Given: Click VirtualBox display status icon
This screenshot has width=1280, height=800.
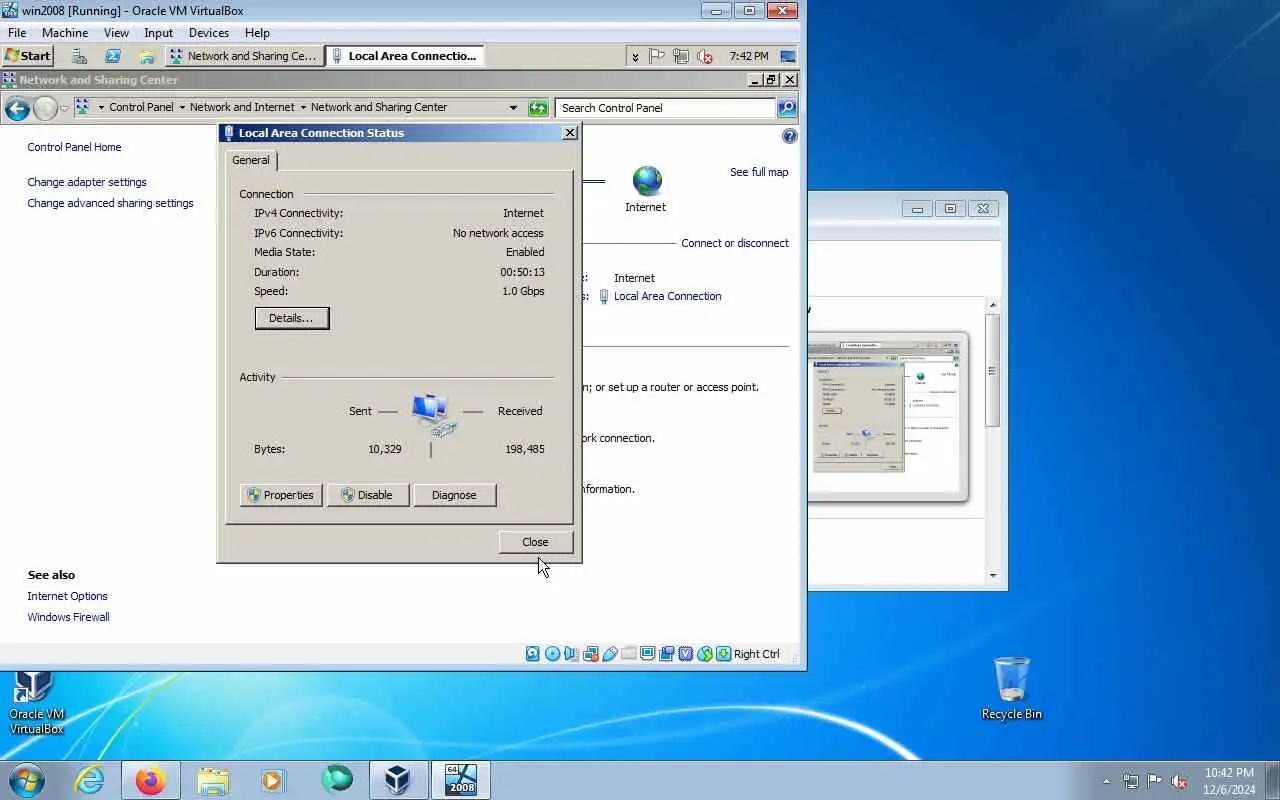Looking at the screenshot, I should click(x=647, y=654).
